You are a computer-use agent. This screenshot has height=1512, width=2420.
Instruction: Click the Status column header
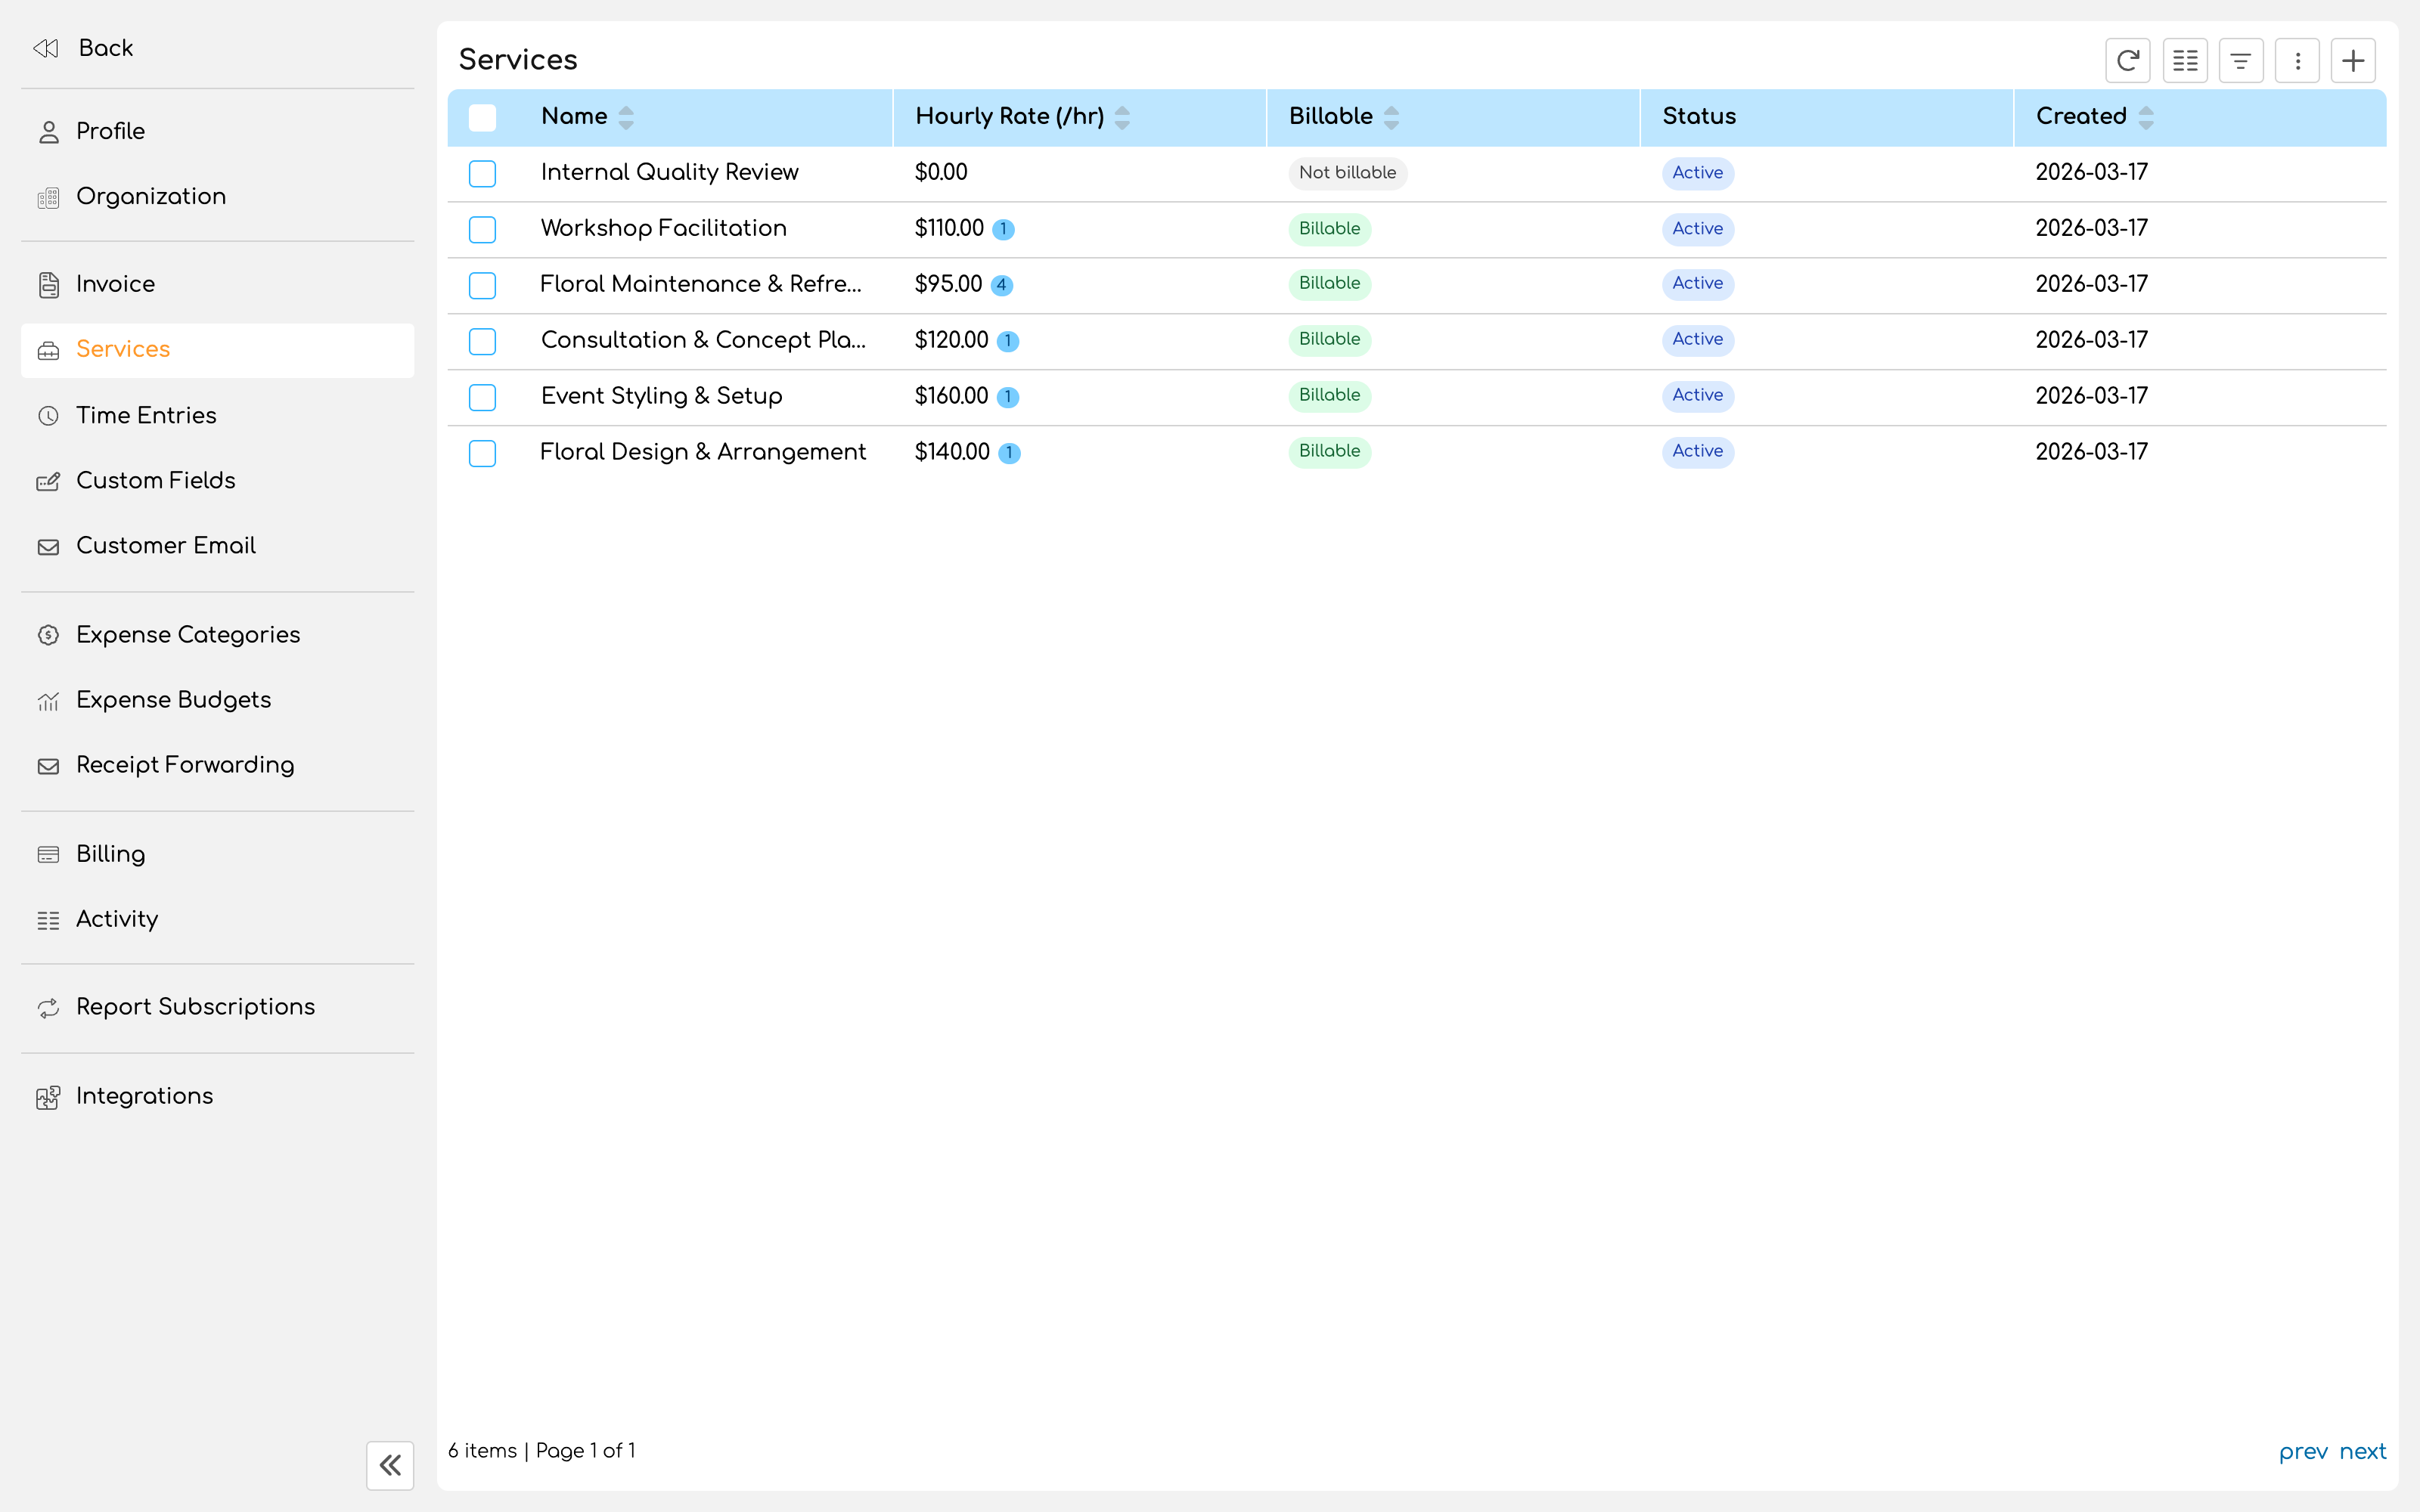coord(1698,116)
